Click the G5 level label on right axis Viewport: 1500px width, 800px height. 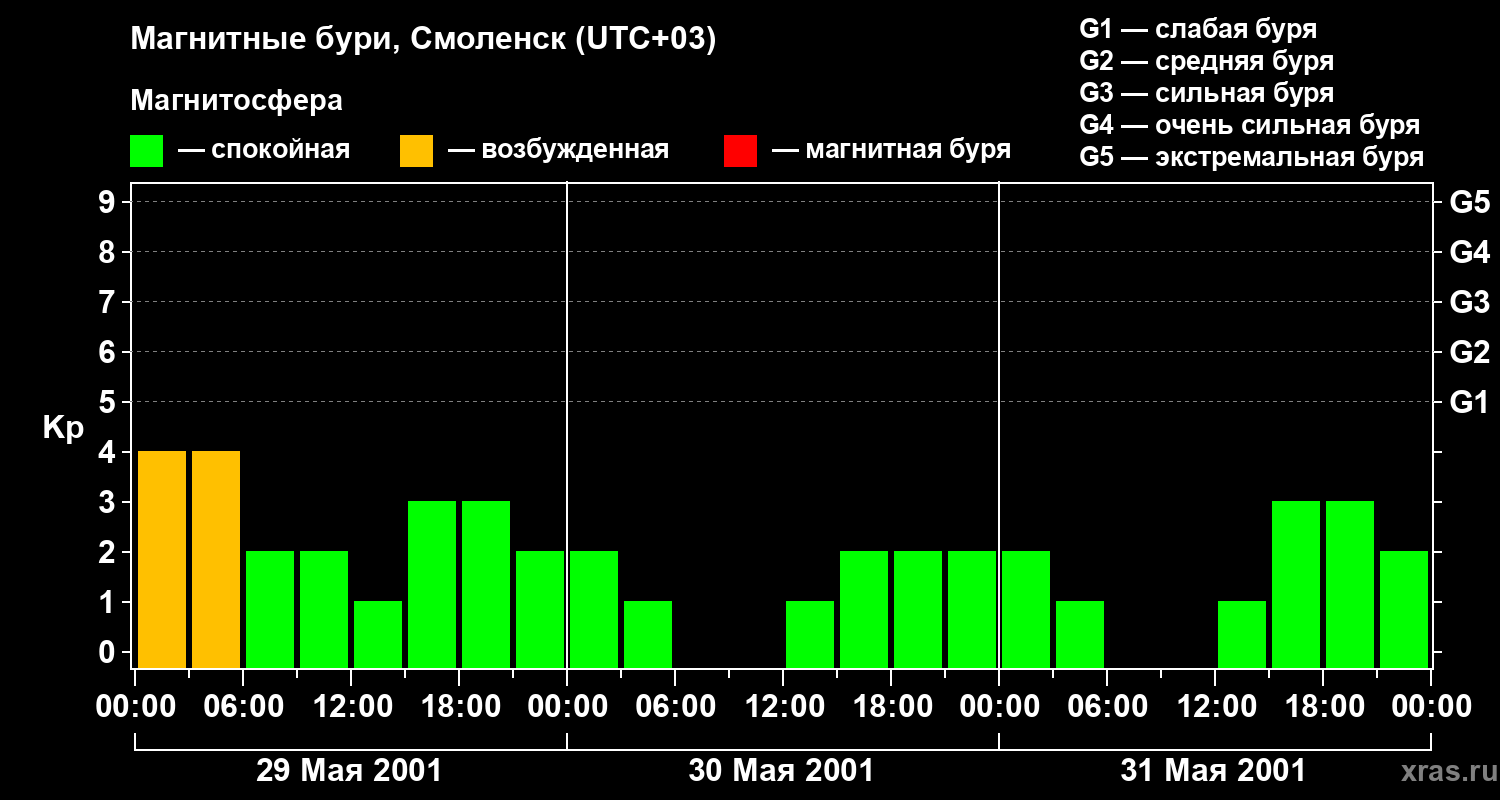[1469, 202]
